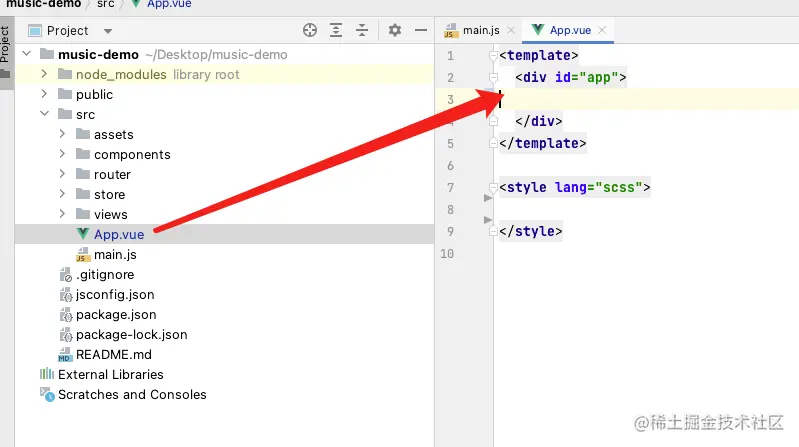Collapse the src folder
This screenshot has height=447, width=799.
click(45, 114)
